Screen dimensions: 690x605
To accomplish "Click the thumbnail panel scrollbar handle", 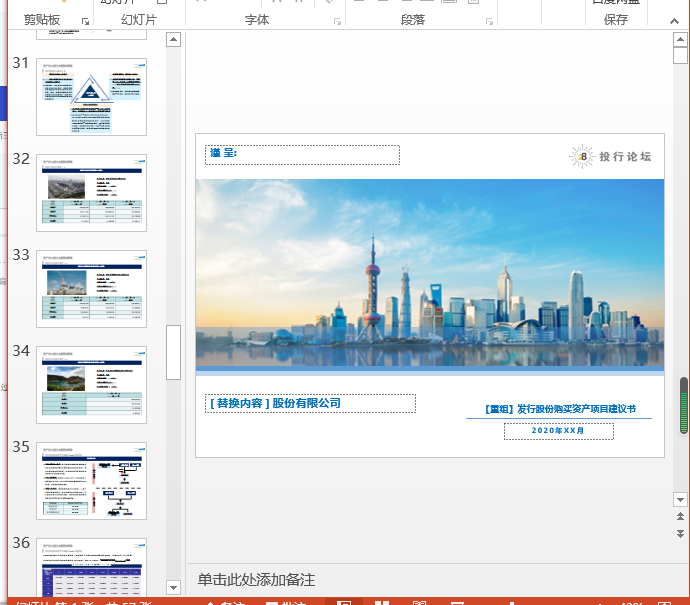I will click(173, 352).
